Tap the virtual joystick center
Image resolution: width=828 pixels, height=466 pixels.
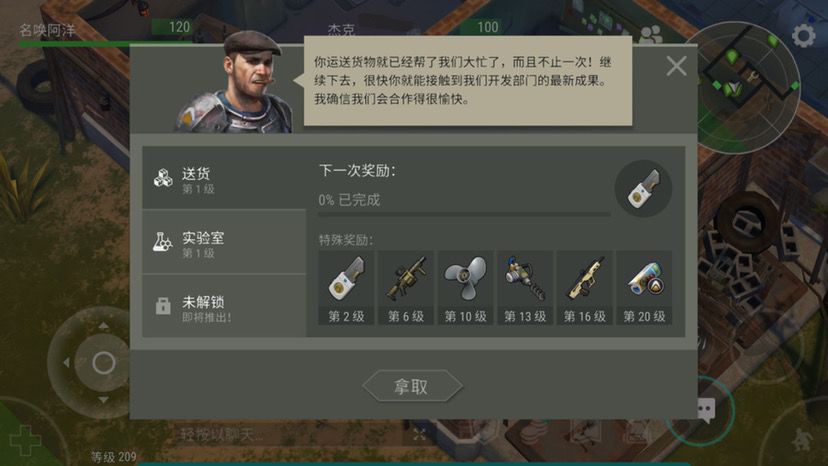coord(104,363)
